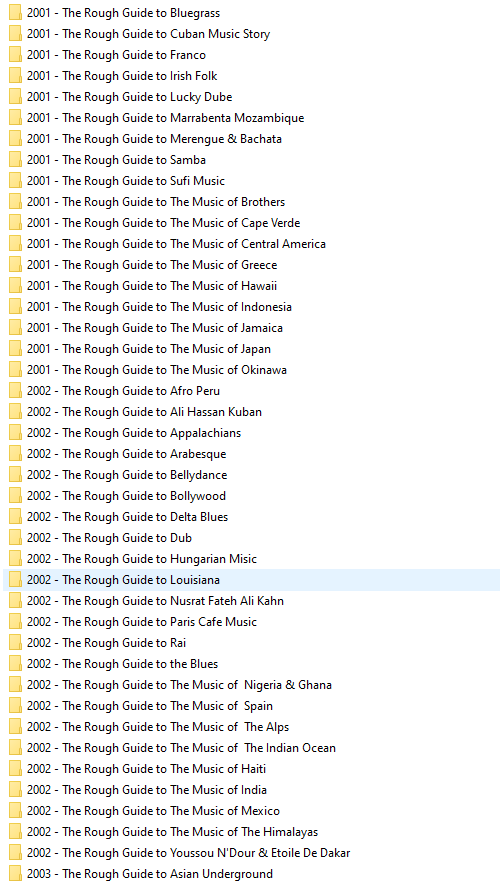500x884 pixels.
Task: Click folder icon for 2001 Bluegrass
Action: (15, 13)
